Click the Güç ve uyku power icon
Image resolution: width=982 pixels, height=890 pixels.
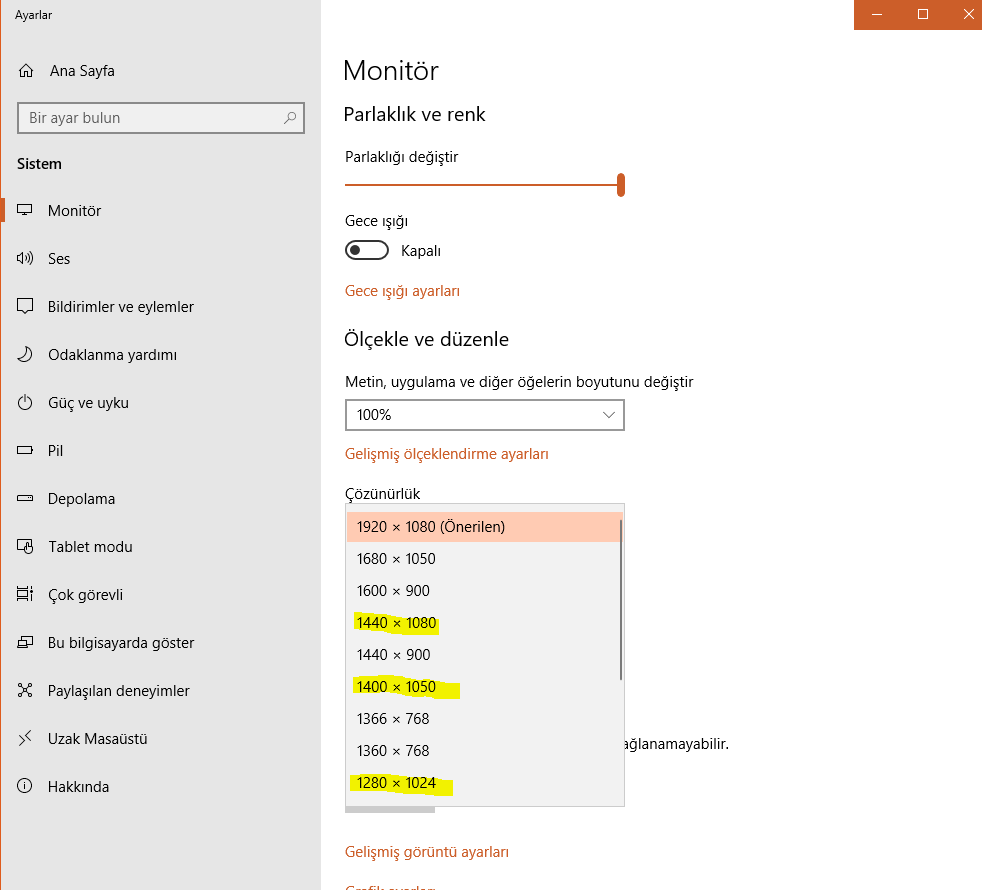pos(25,402)
